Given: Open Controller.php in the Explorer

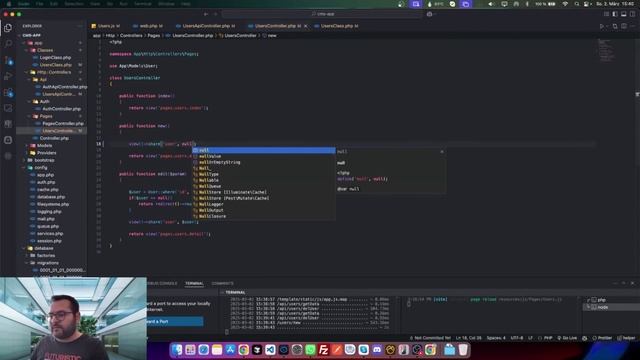Looking at the screenshot, I should point(54,138).
